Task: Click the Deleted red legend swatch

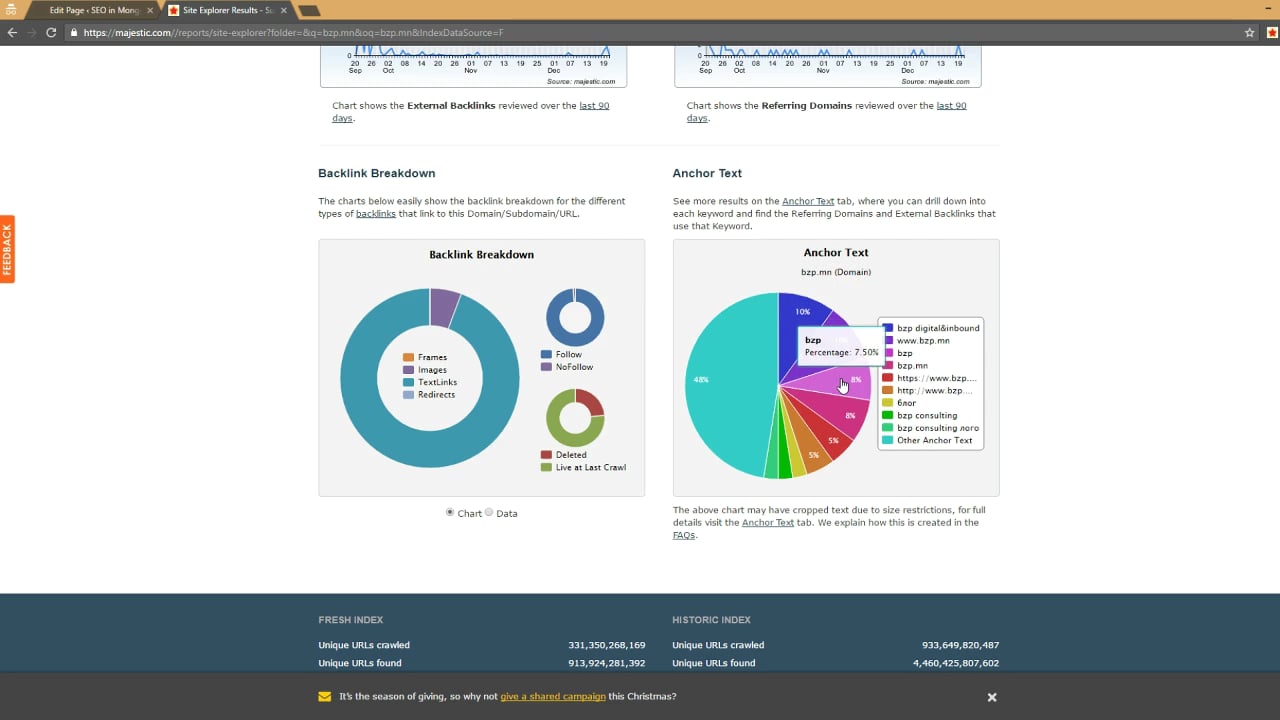Action: coord(546,455)
